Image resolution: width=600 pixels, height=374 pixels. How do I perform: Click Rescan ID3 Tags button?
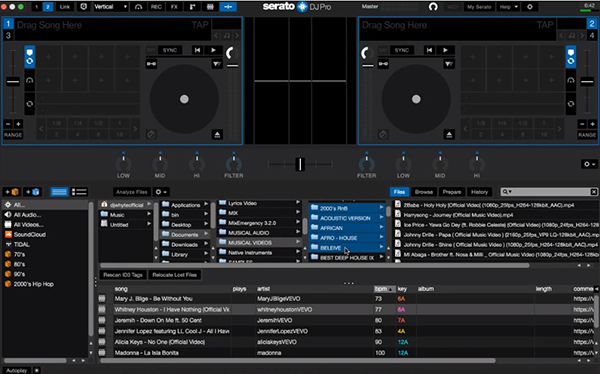(x=123, y=275)
